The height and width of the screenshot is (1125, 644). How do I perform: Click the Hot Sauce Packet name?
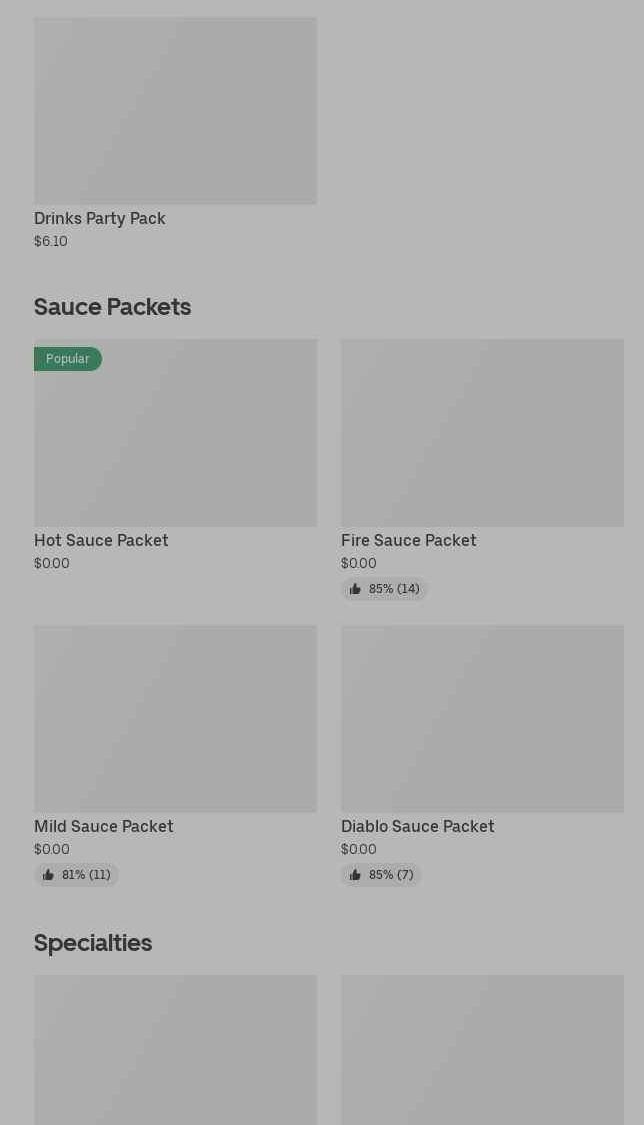pyautogui.click(x=101, y=540)
